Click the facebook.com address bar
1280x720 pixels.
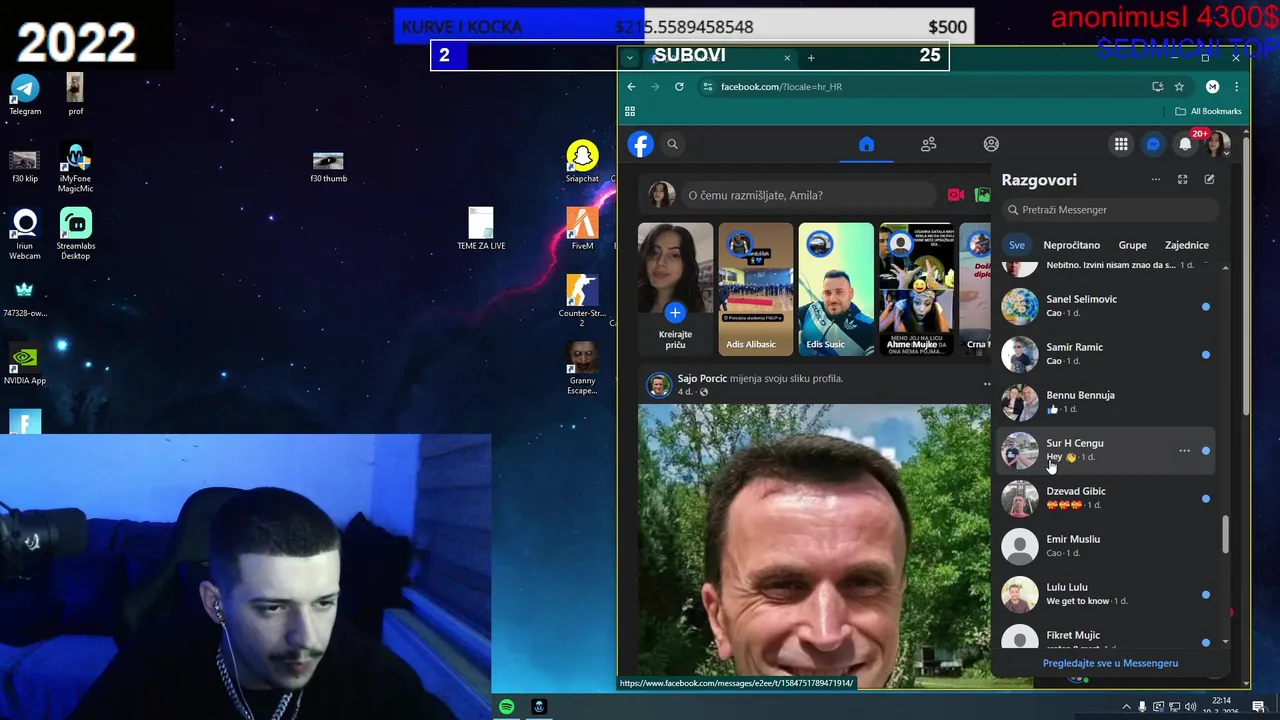(x=925, y=87)
